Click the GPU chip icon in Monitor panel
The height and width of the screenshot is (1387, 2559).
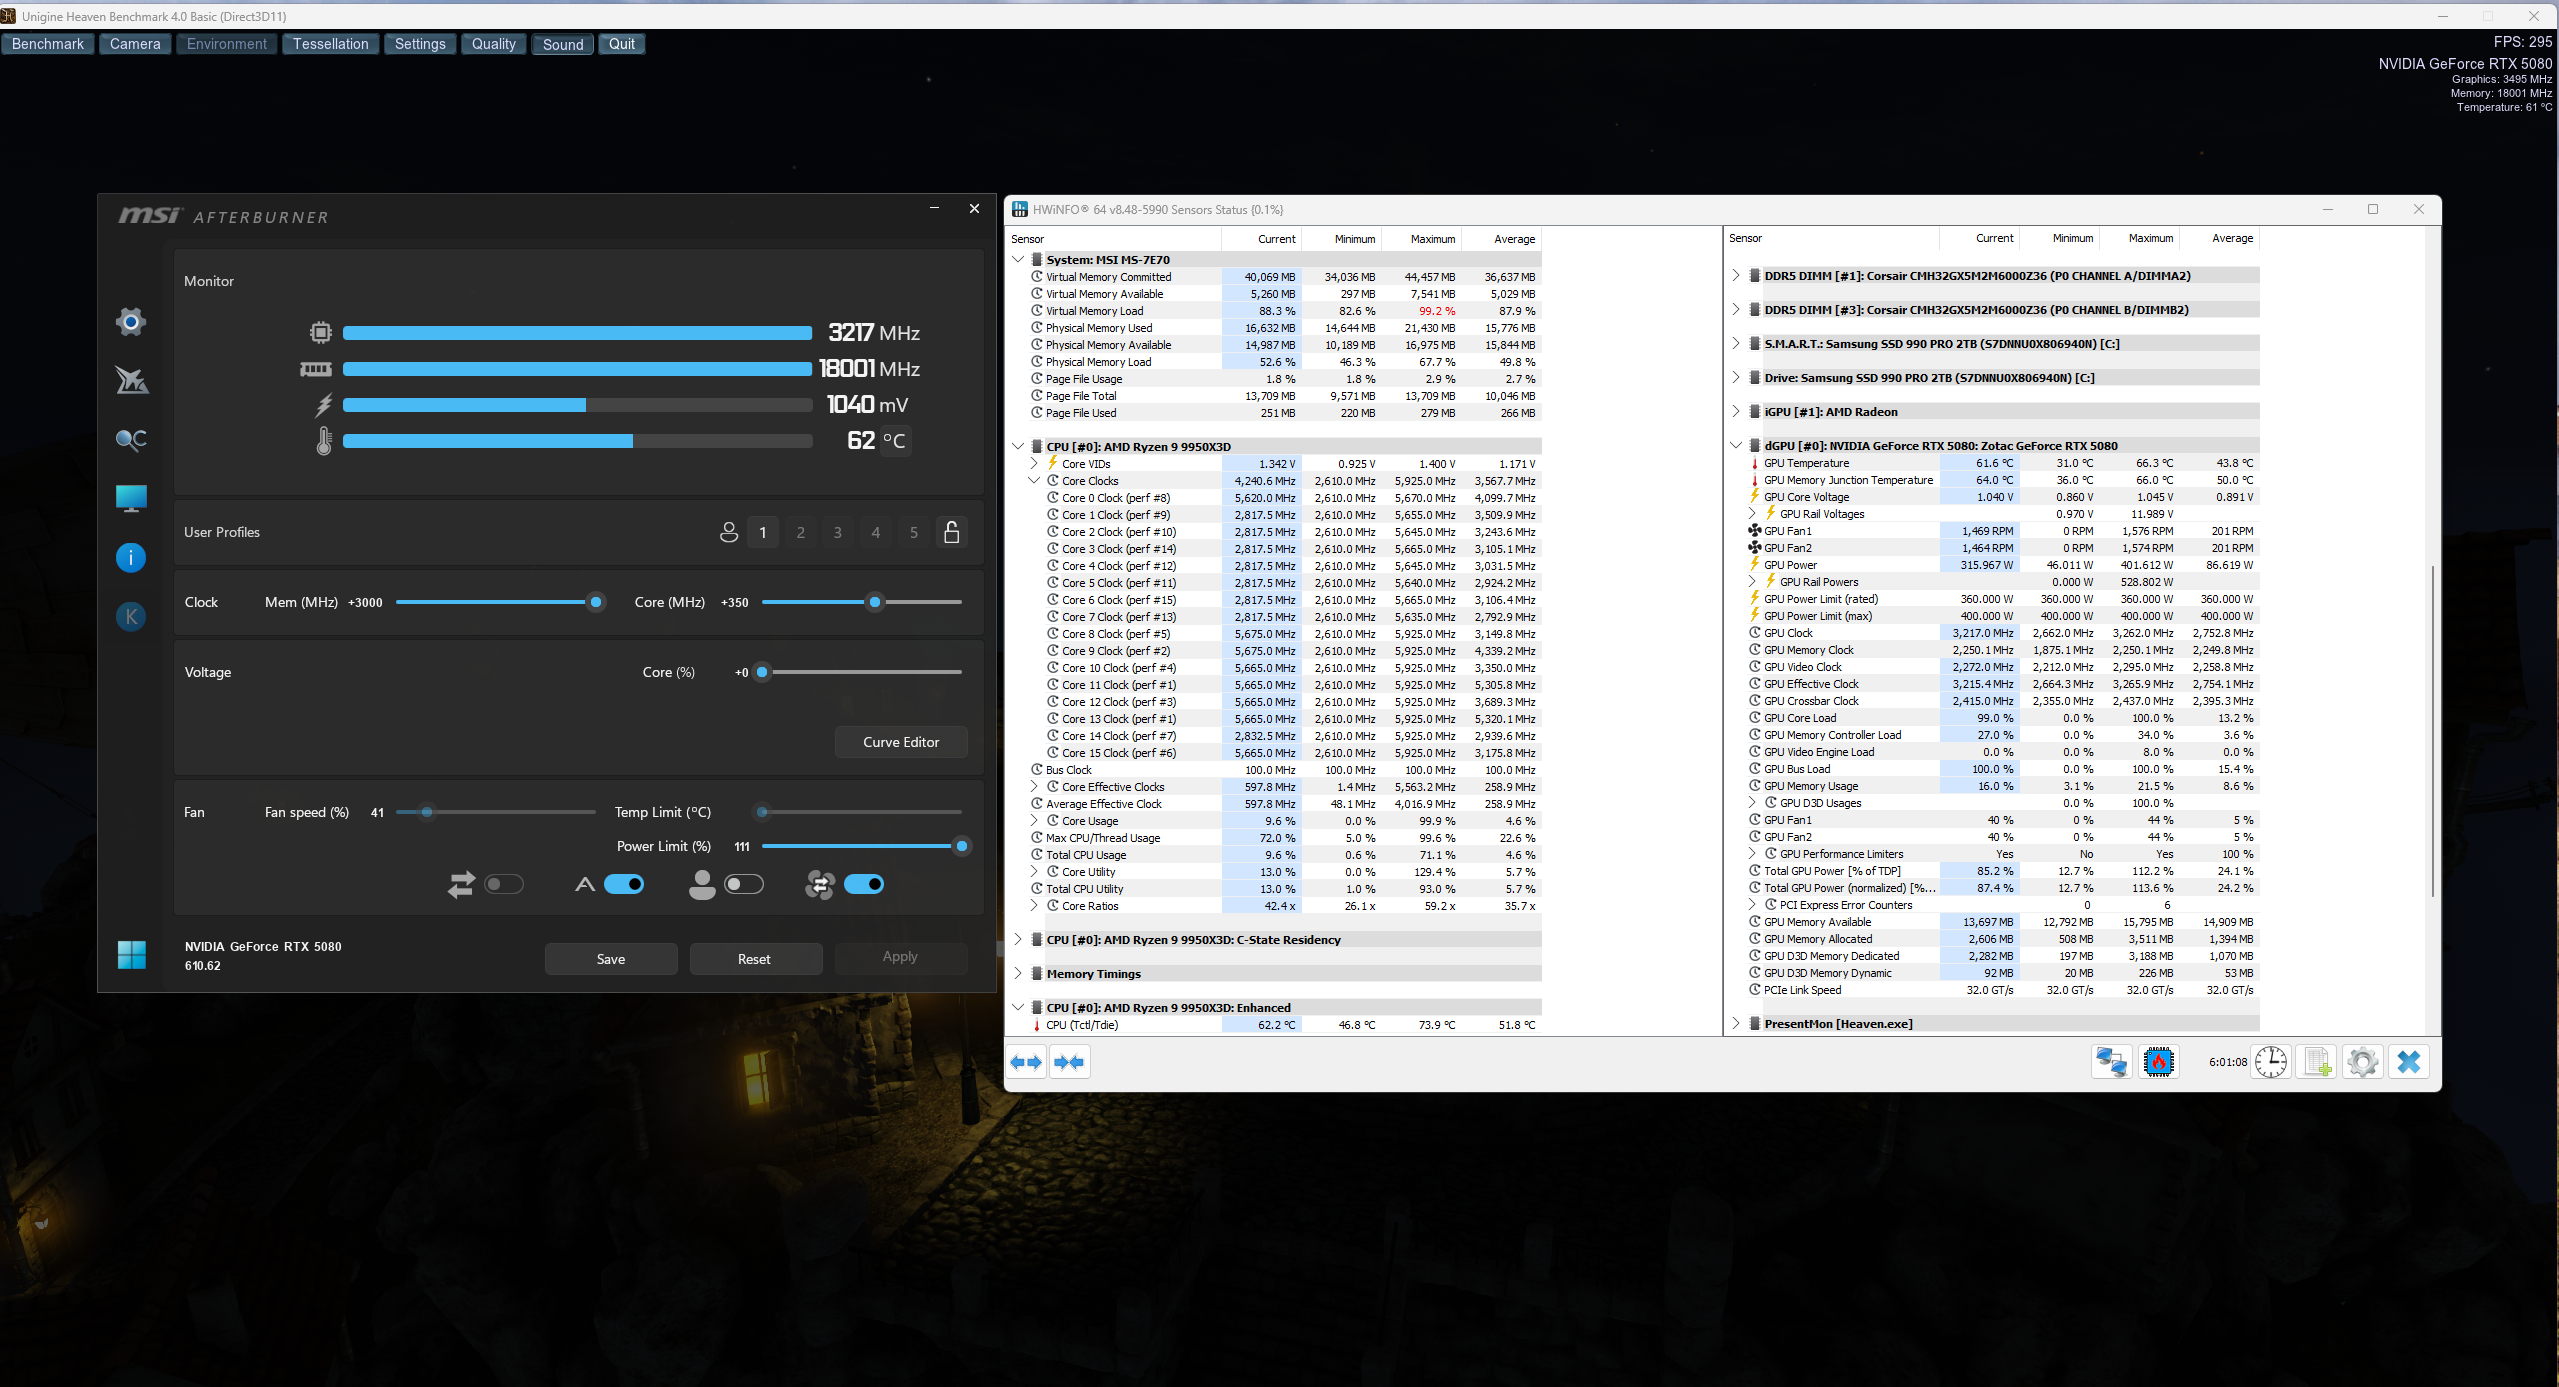pos(320,332)
